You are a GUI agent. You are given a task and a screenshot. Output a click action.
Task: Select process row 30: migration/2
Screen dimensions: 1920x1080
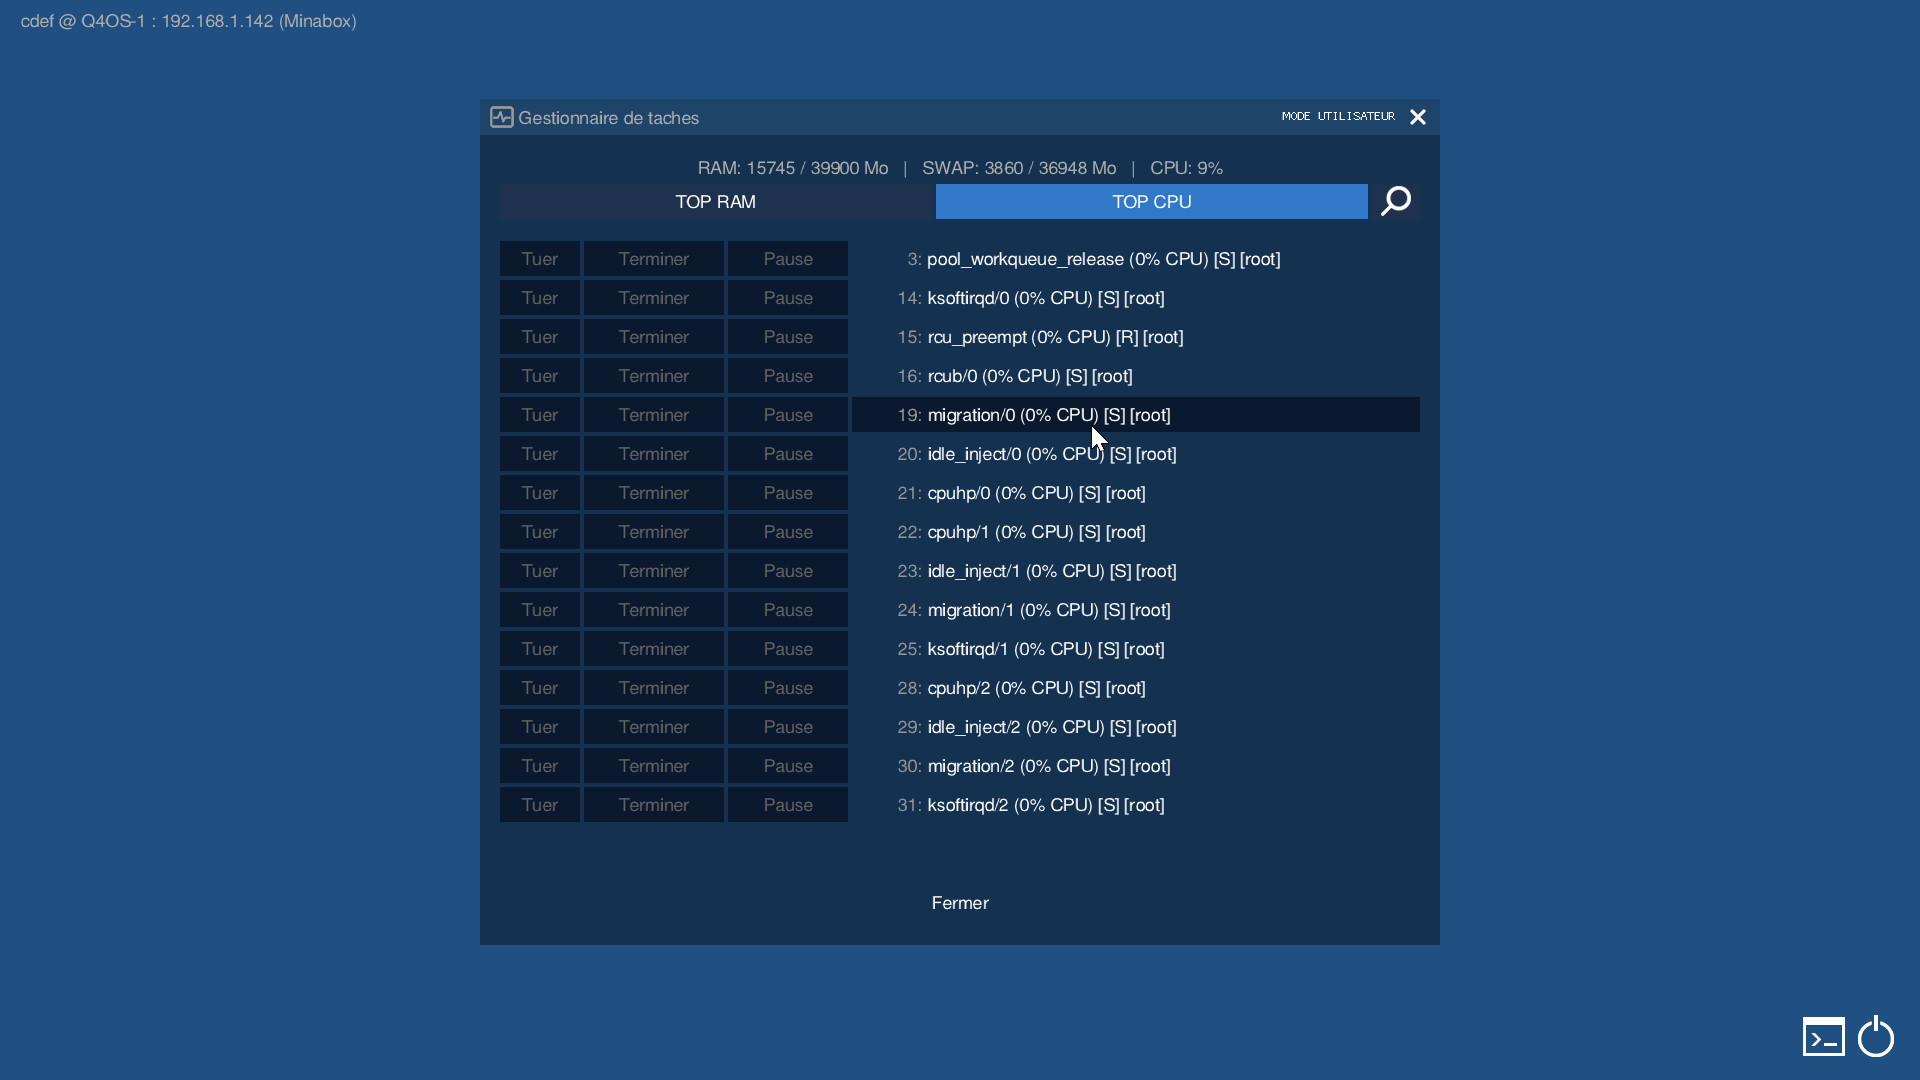1136,766
